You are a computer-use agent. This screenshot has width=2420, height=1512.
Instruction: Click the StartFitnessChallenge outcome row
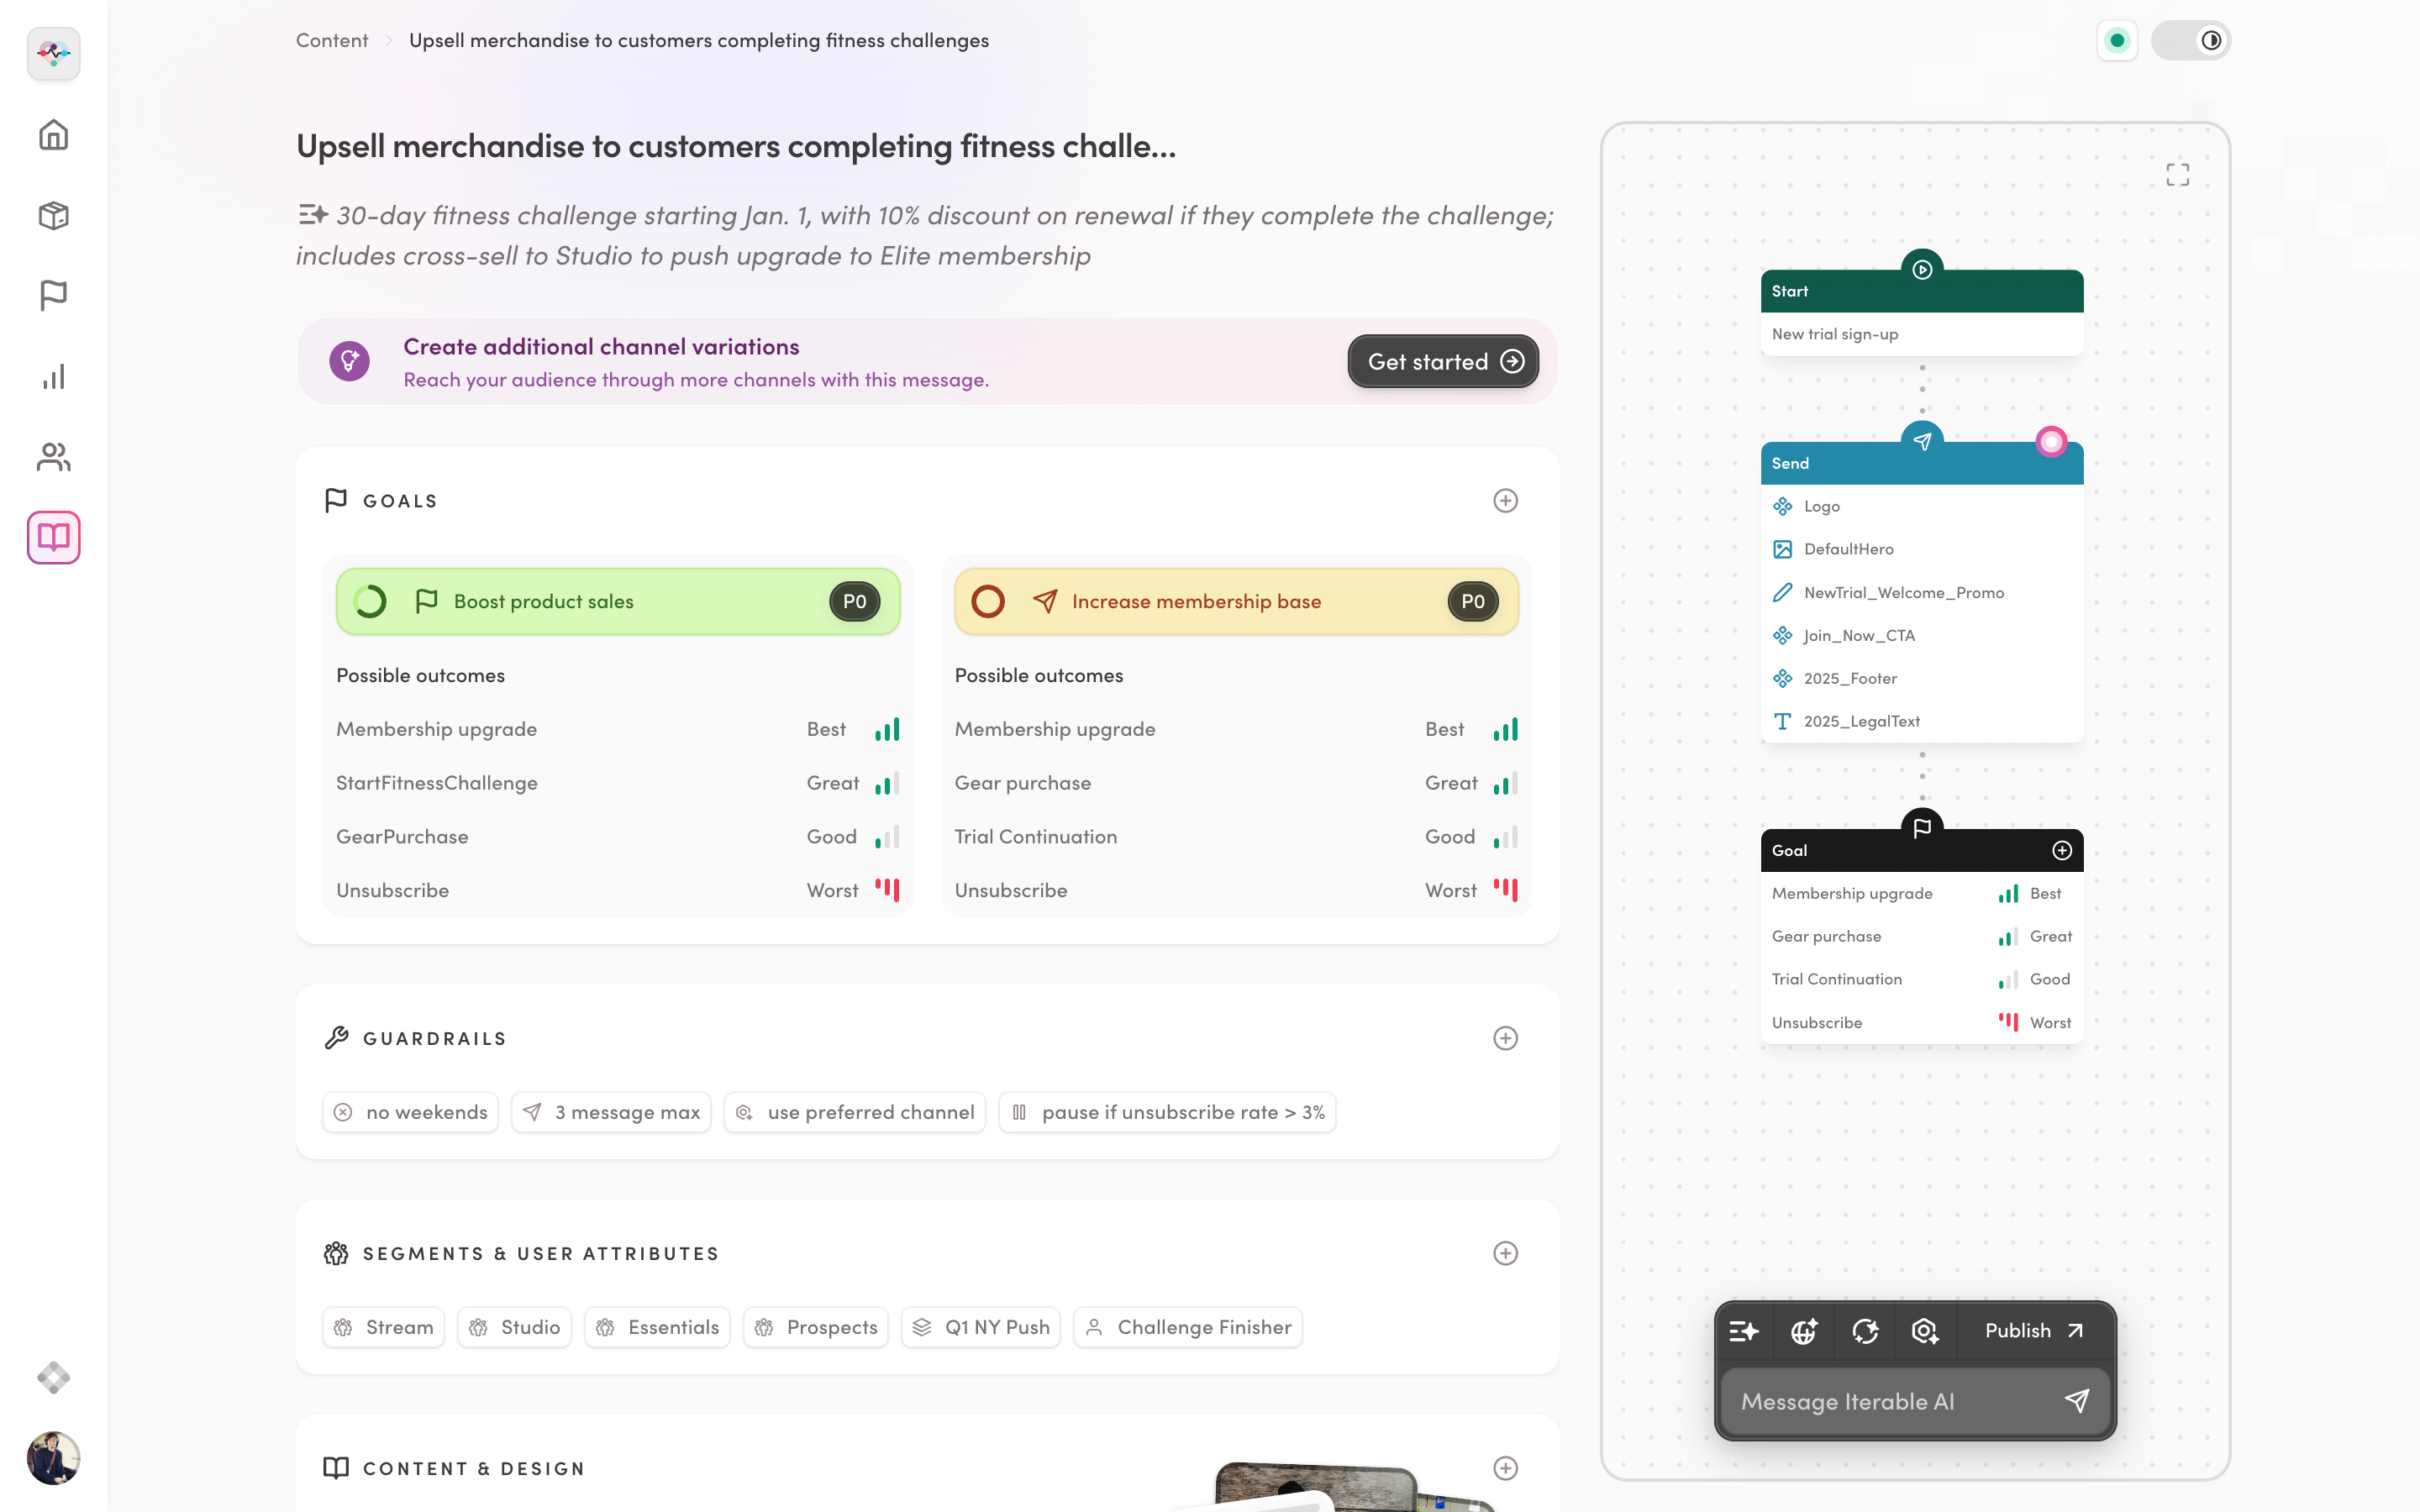tap(618, 784)
